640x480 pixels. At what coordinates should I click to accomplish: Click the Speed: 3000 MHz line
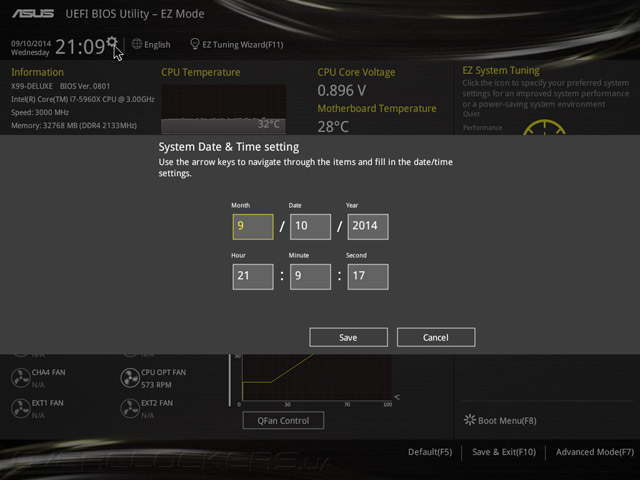40,112
